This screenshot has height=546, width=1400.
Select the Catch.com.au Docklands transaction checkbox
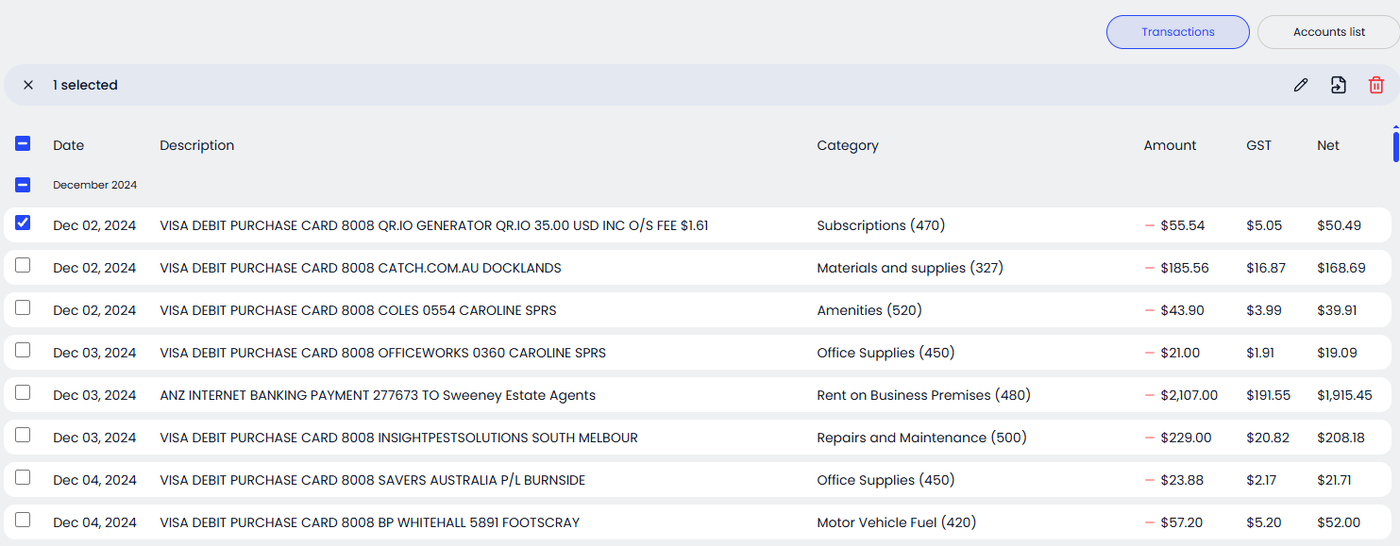pos(23,265)
